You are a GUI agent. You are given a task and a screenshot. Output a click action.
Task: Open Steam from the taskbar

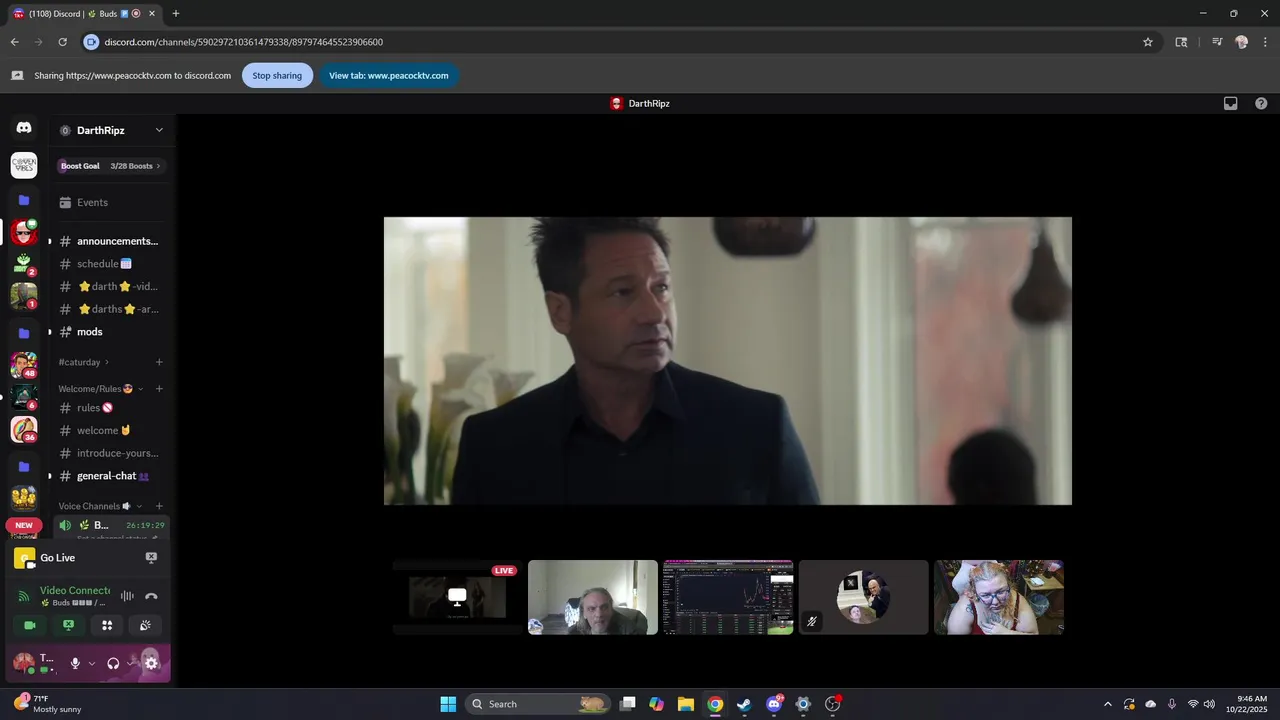(744, 704)
